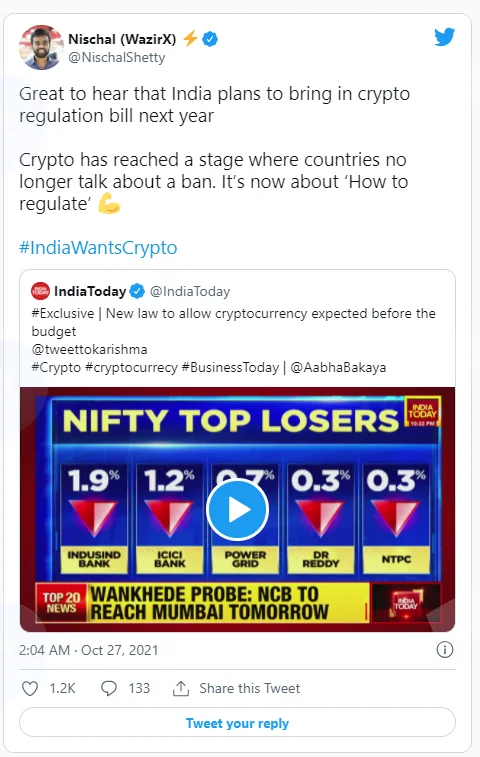Click the blue verified badge next to Nischal (WazirX)
The width and height of the screenshot is (480, 757).
[x=210, y=39]
